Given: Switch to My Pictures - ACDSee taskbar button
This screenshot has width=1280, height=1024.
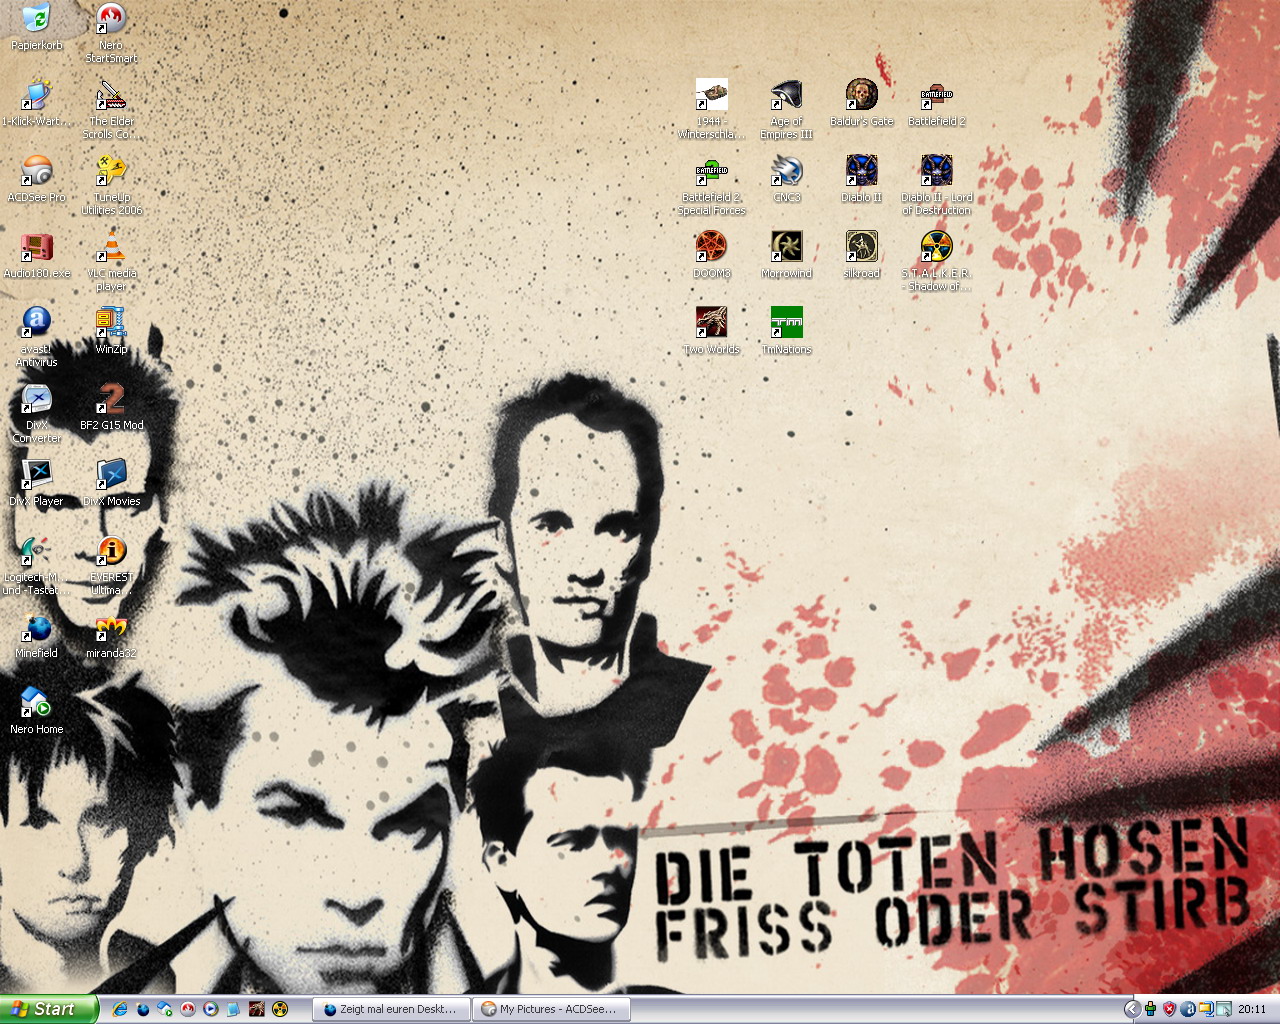Looking at the screenshot, I should coord(552,1010).
